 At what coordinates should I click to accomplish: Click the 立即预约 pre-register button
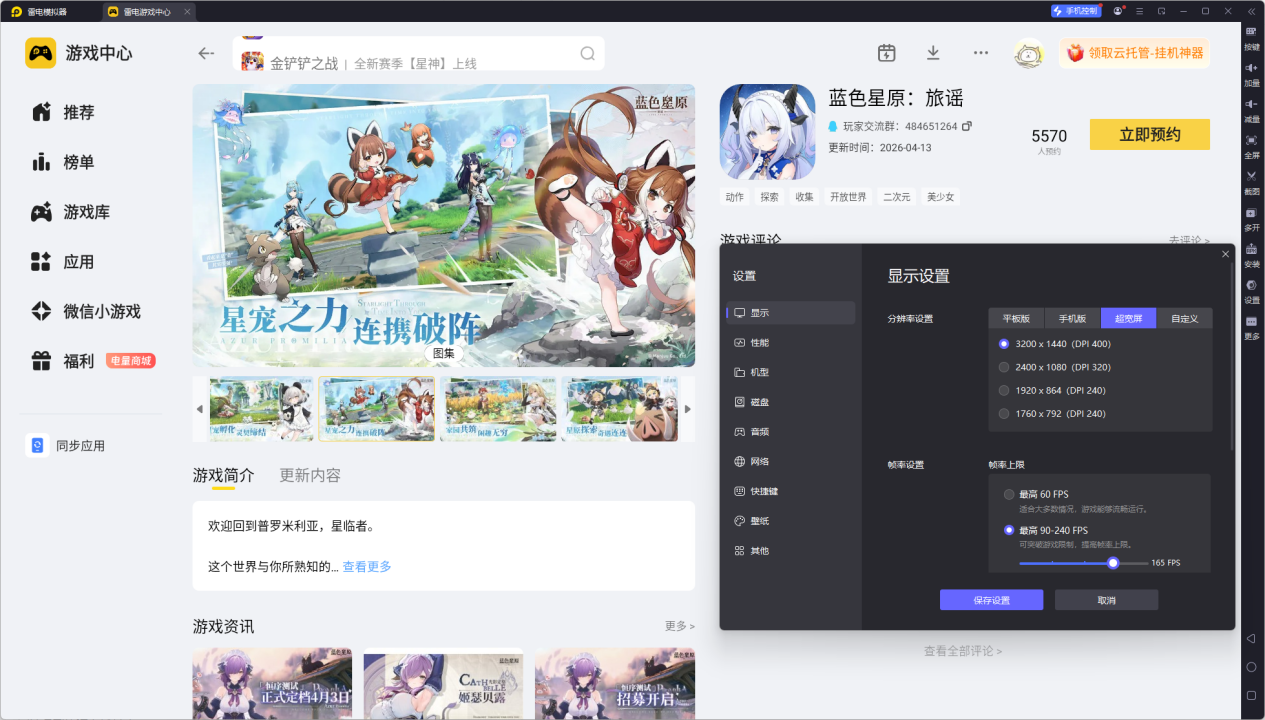(x=1149, y=135)
